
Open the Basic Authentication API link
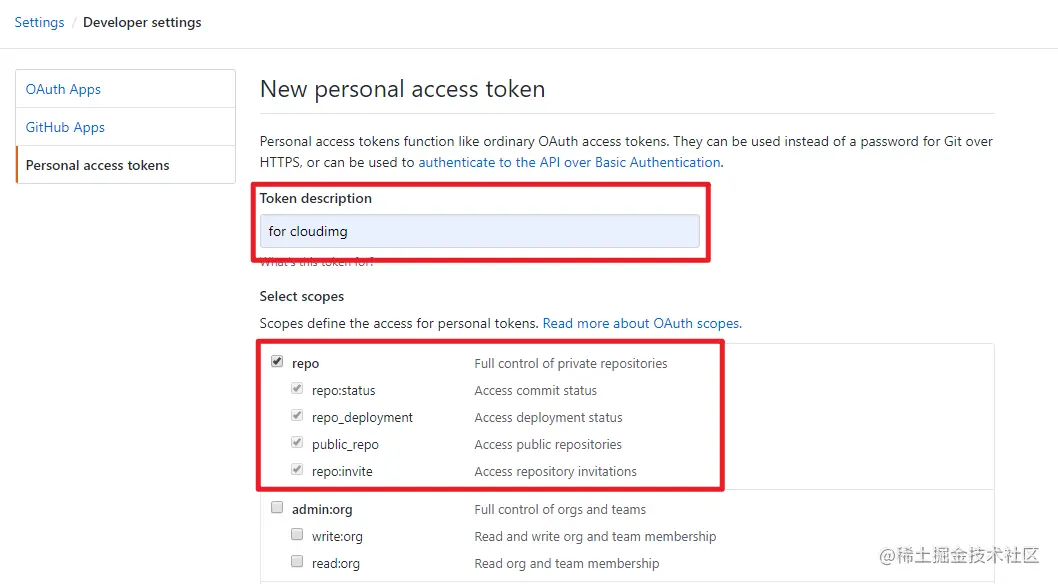click(568, 162)
